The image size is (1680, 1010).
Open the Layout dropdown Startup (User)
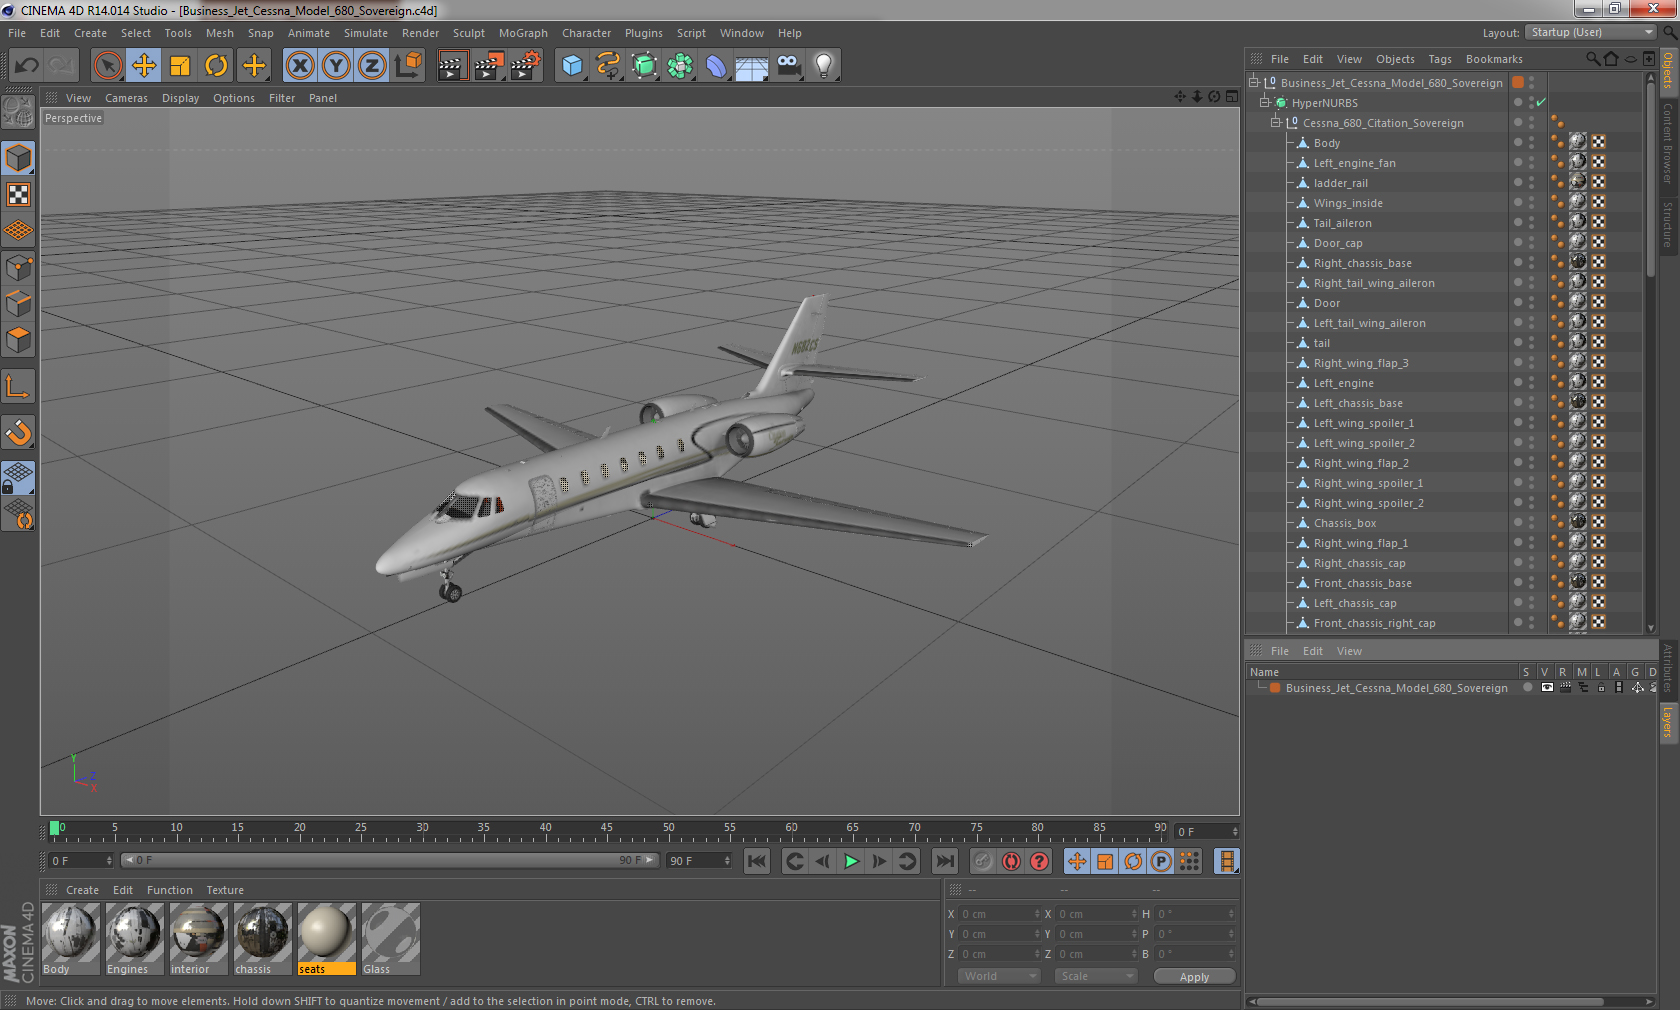click(1592, 33)
